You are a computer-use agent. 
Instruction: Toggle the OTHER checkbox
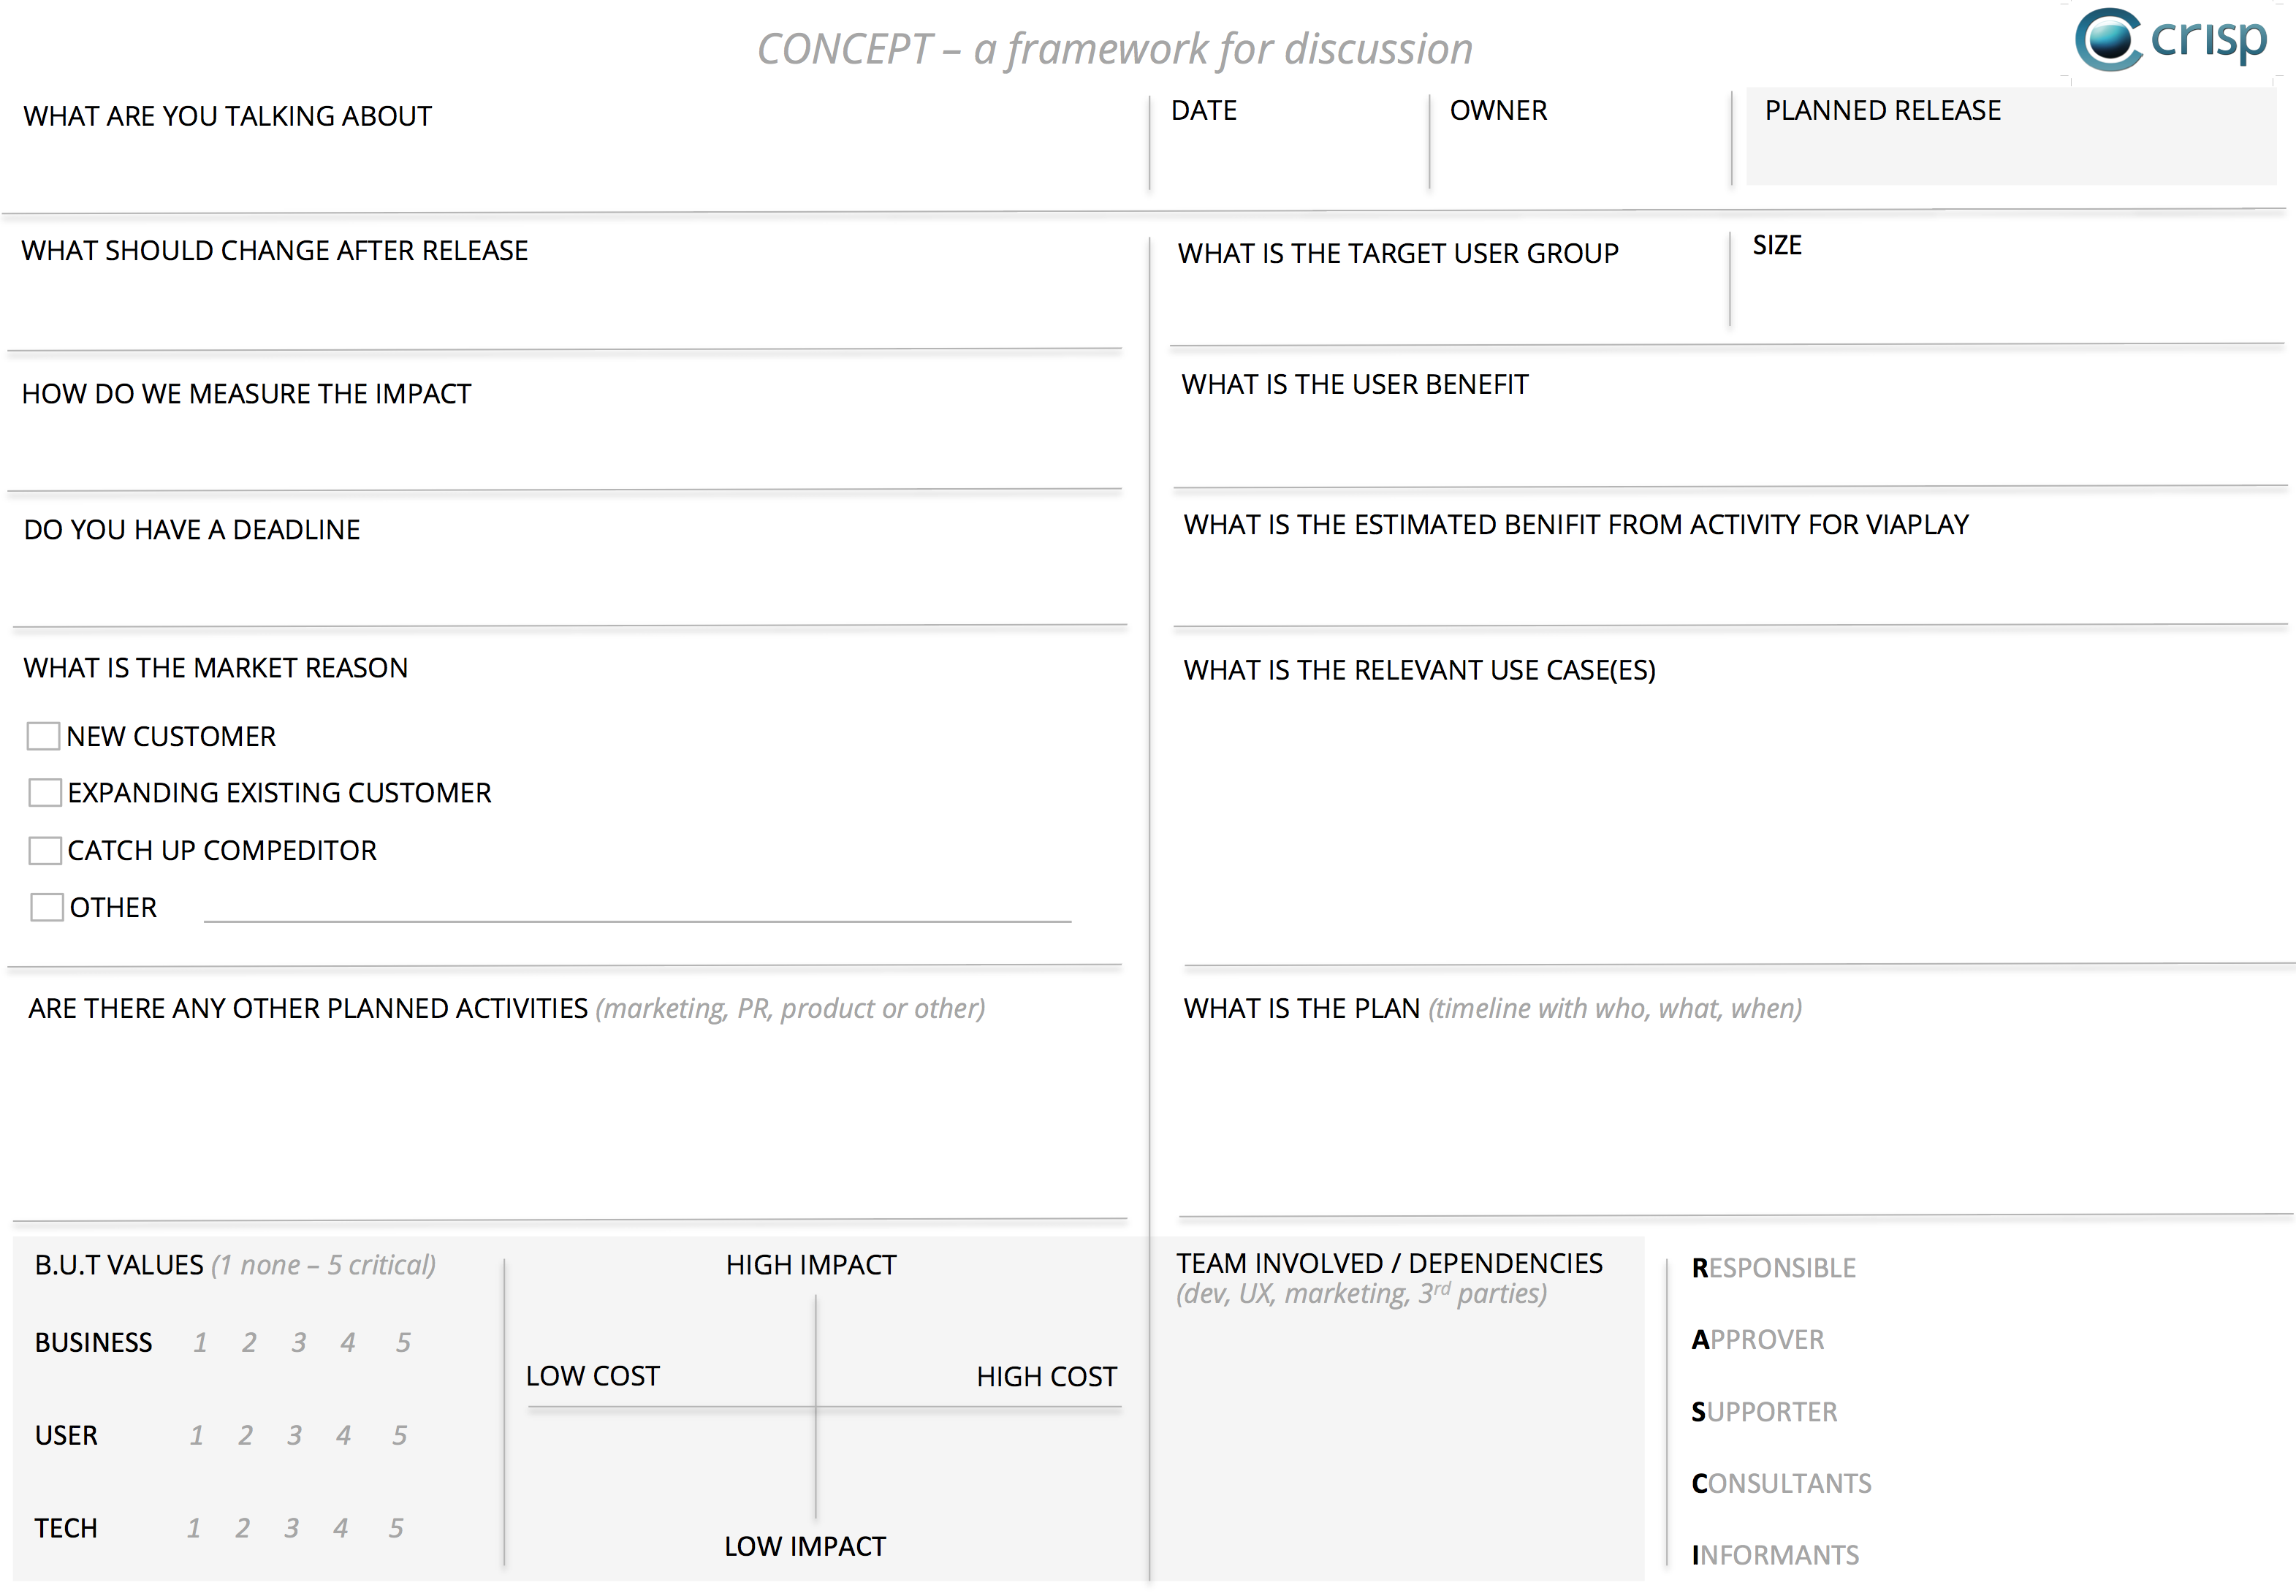[x=47, y=907]
